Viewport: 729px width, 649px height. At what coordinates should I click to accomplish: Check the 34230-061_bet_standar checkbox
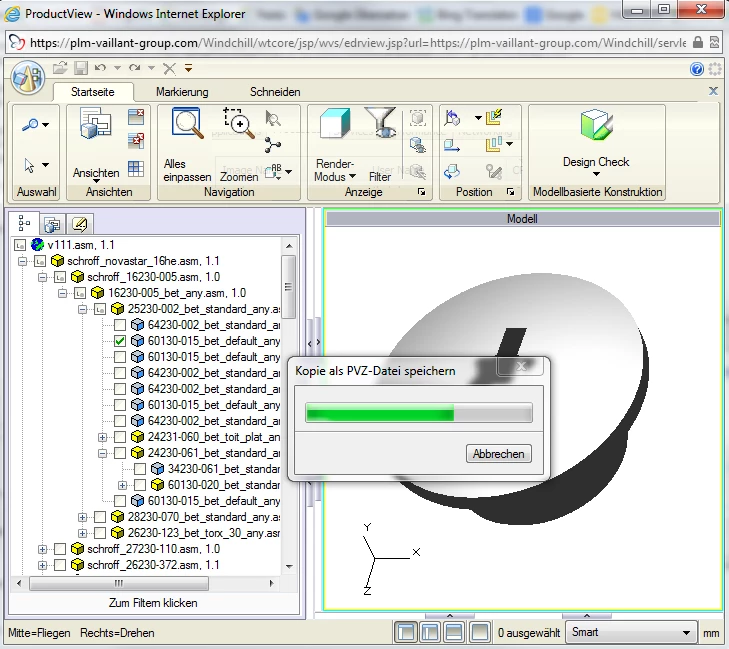coord(140,469)
